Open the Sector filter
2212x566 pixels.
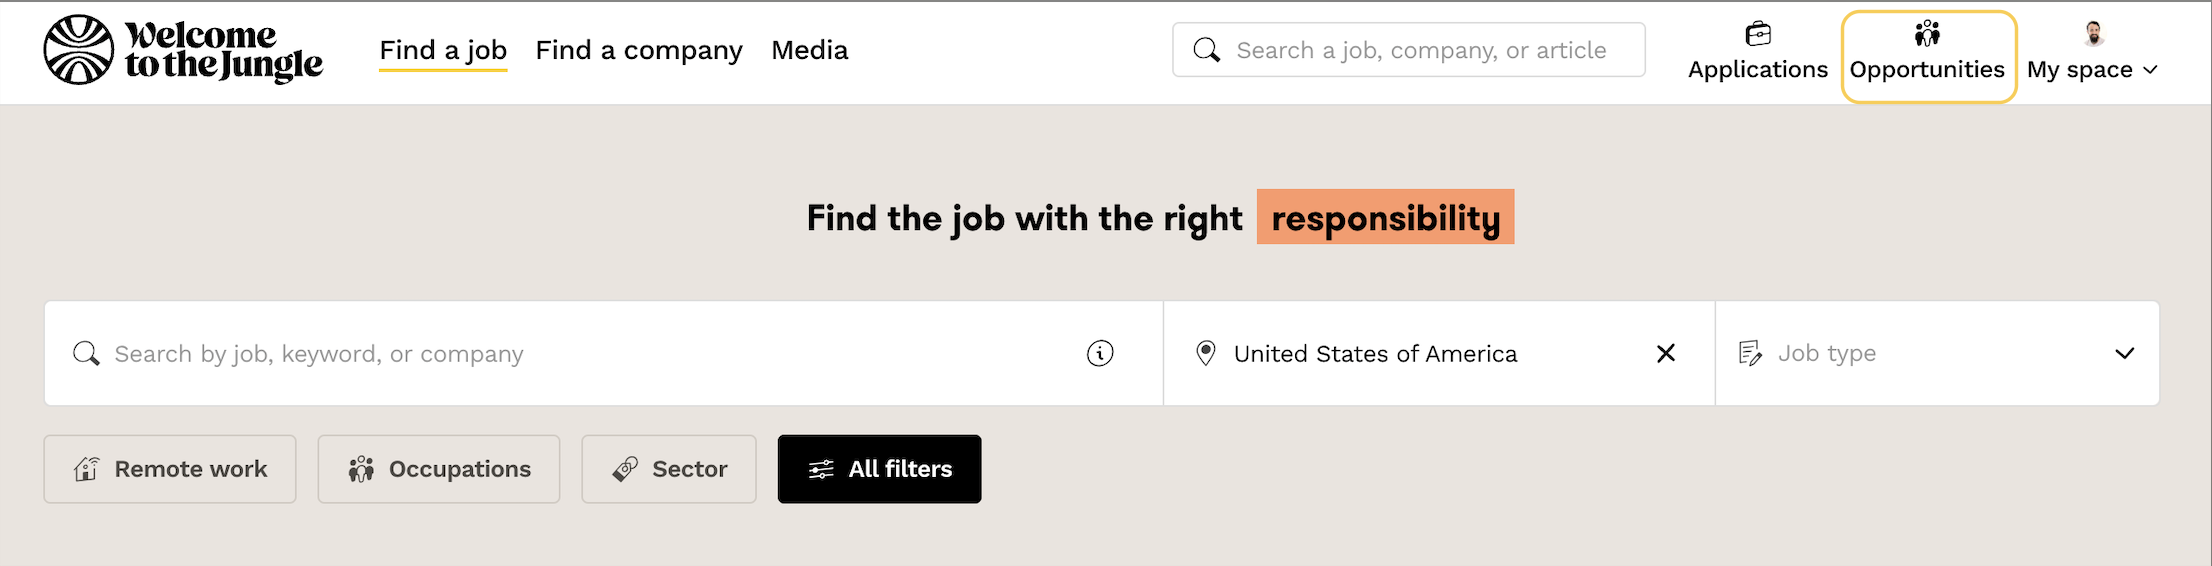(669, 469)
